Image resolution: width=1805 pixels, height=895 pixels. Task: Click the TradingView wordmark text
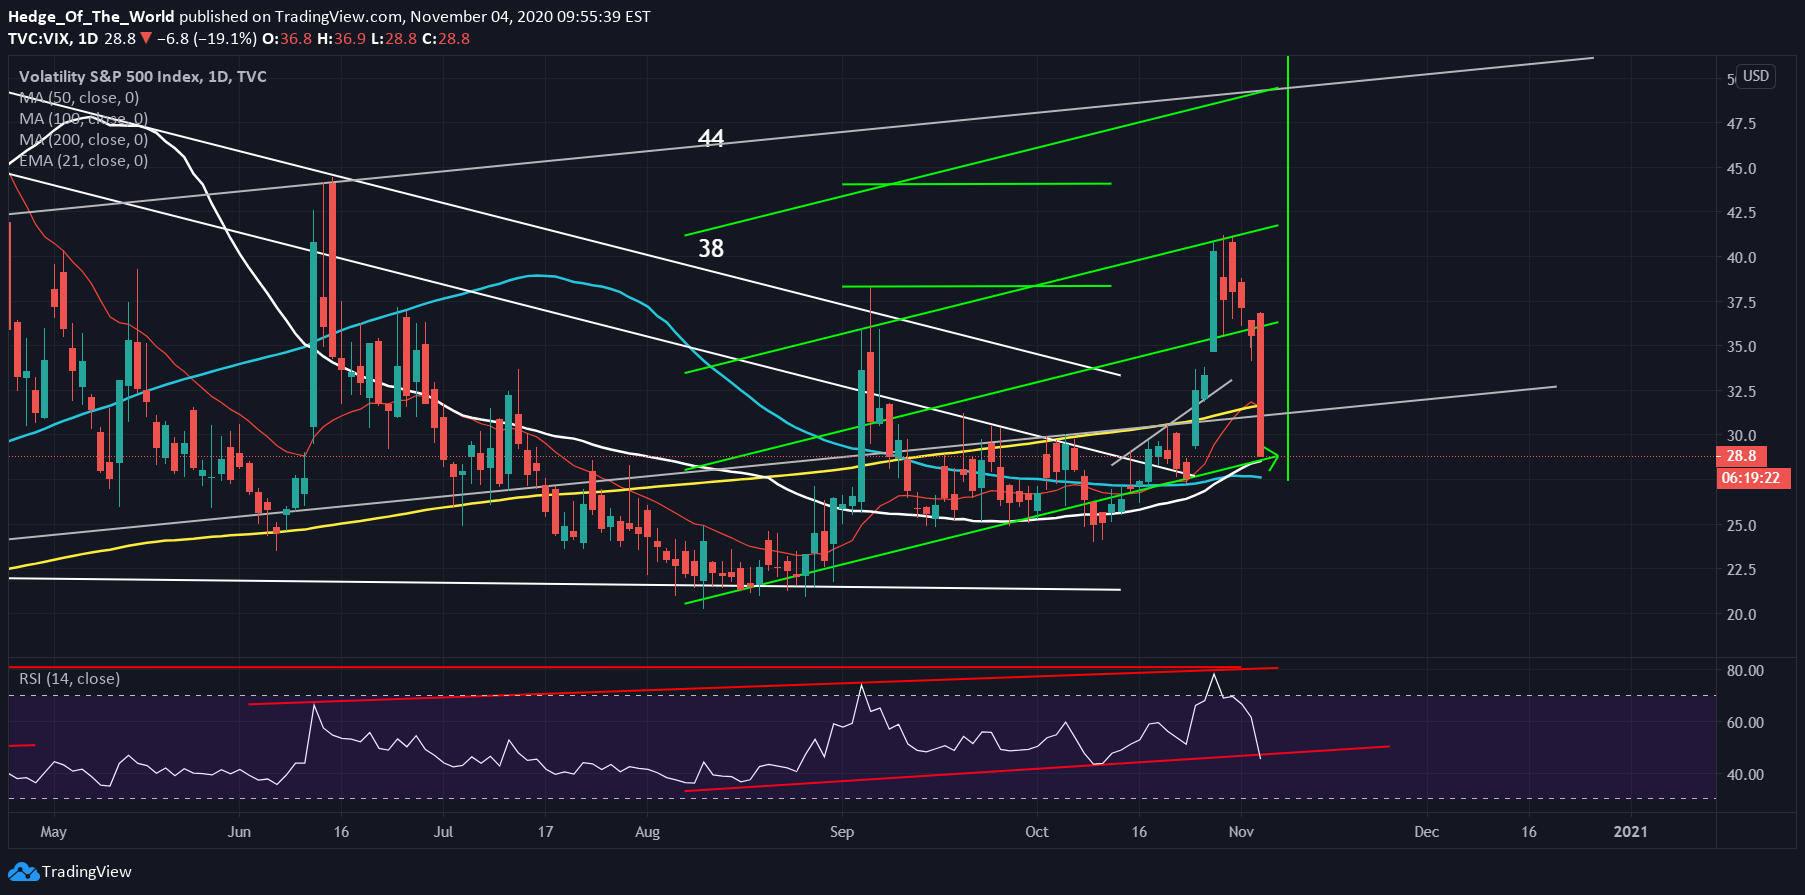tap(87, 872)
